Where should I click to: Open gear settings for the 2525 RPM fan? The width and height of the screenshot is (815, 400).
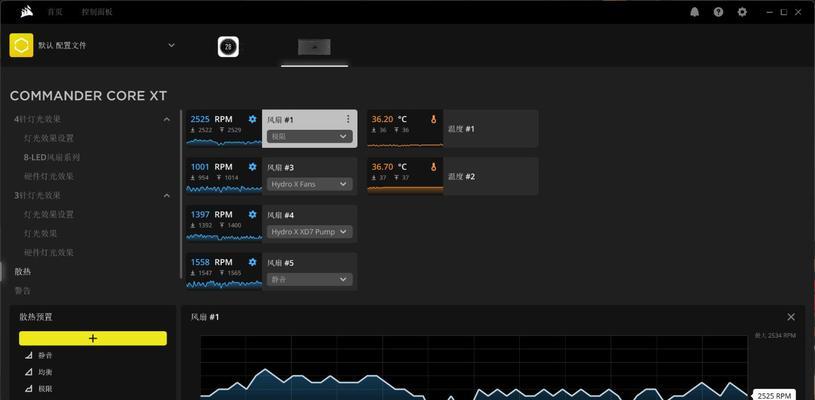tap(253, 119)
